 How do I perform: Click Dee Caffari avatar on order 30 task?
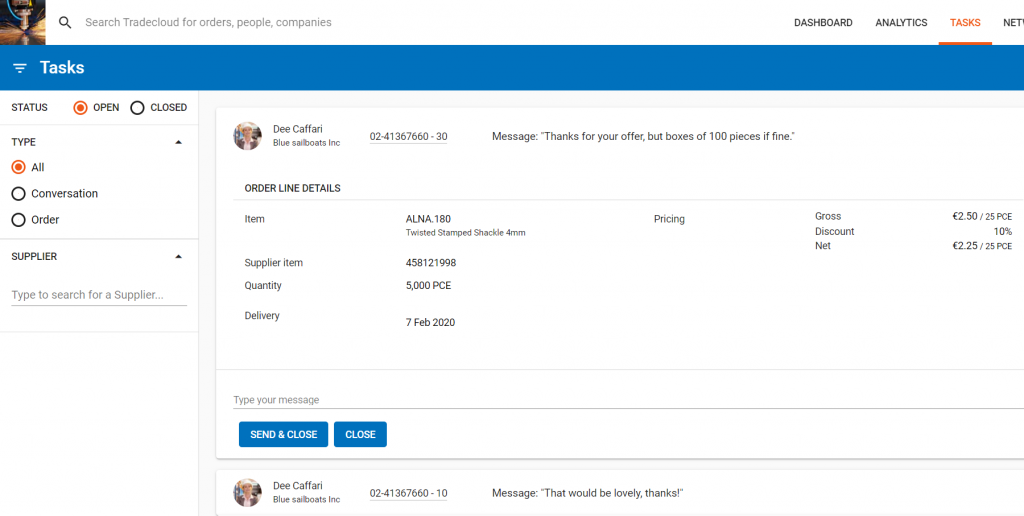tap(248, 136)
